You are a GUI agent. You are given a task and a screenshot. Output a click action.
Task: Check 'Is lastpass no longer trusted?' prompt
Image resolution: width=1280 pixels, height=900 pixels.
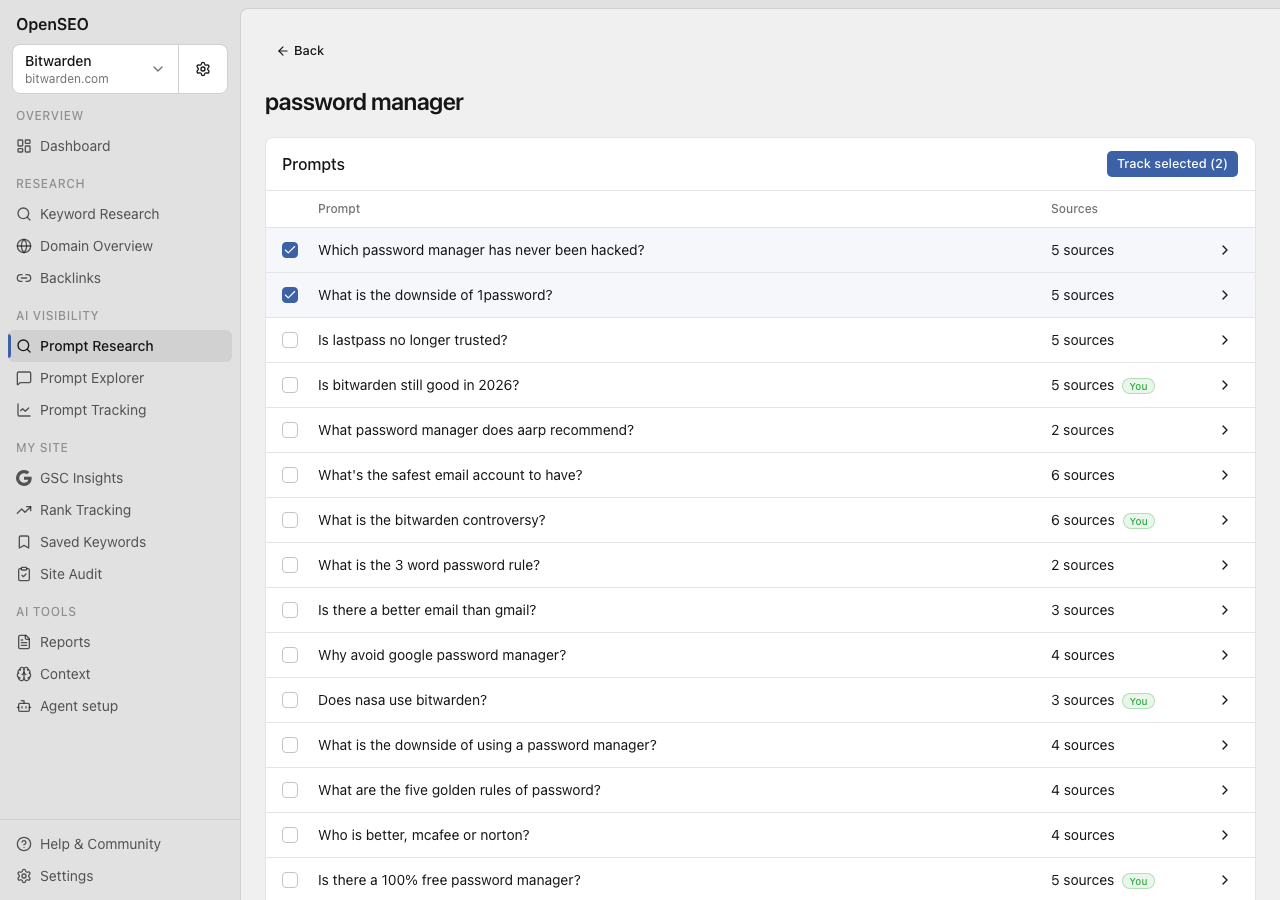(290, 340)
